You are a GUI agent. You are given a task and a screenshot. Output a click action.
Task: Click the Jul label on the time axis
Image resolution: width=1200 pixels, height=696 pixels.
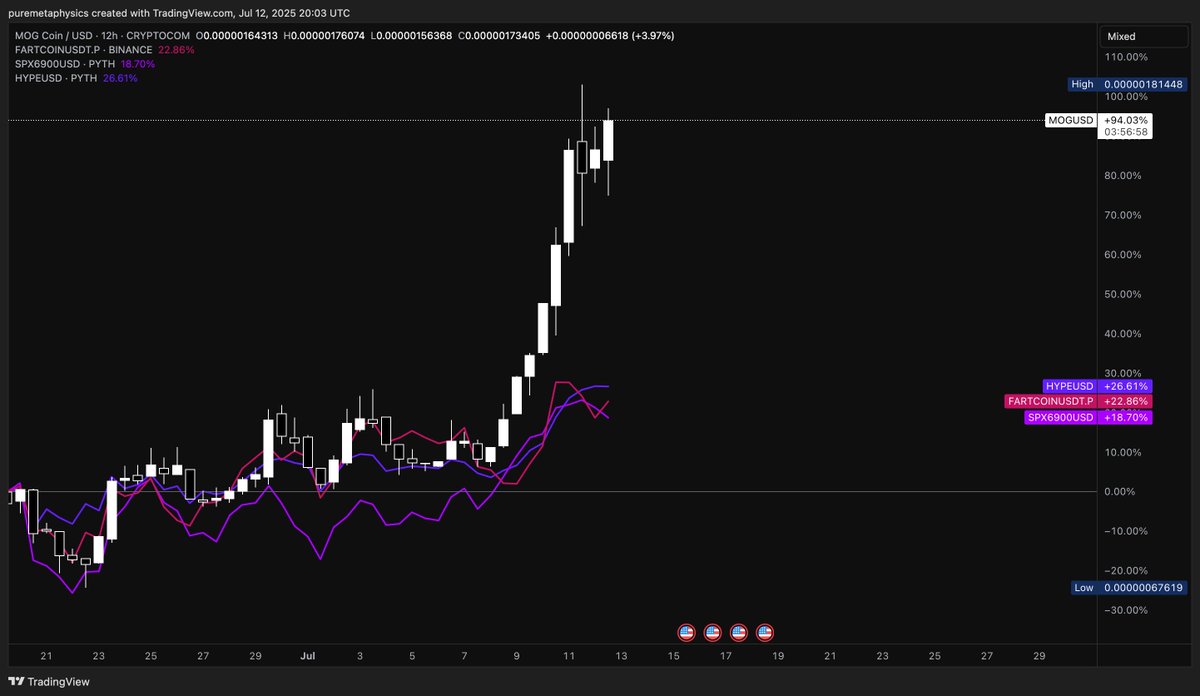[x=308, y=656]
